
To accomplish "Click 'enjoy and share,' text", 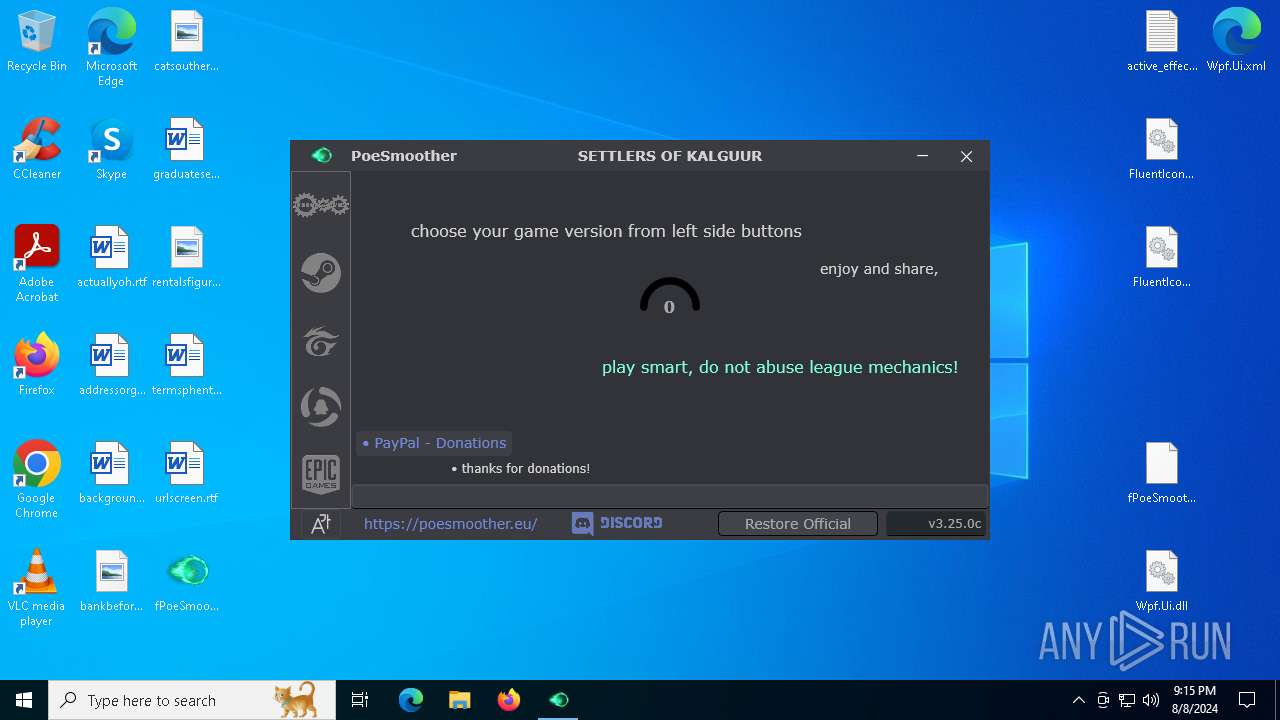I will click(x=879, y=269).
